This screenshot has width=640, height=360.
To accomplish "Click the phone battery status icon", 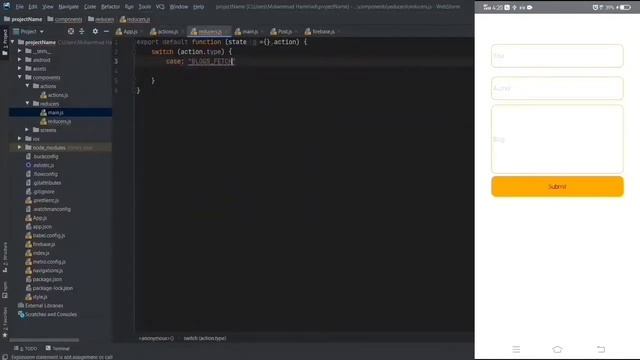I will point(625,7).
